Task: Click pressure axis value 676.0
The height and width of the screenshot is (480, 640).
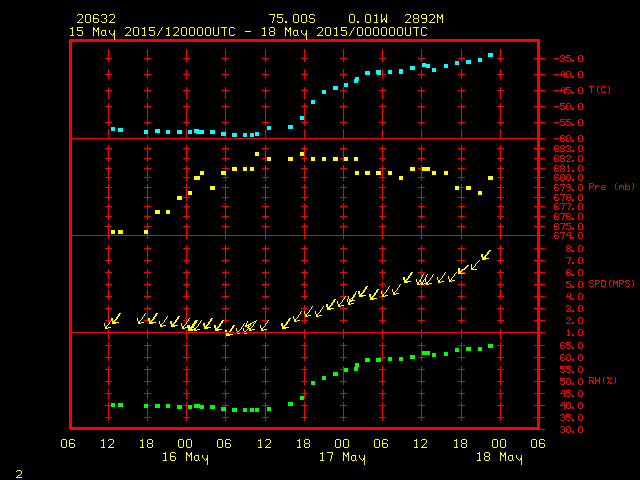Action: pyautogui.click(x=569, y=216)
